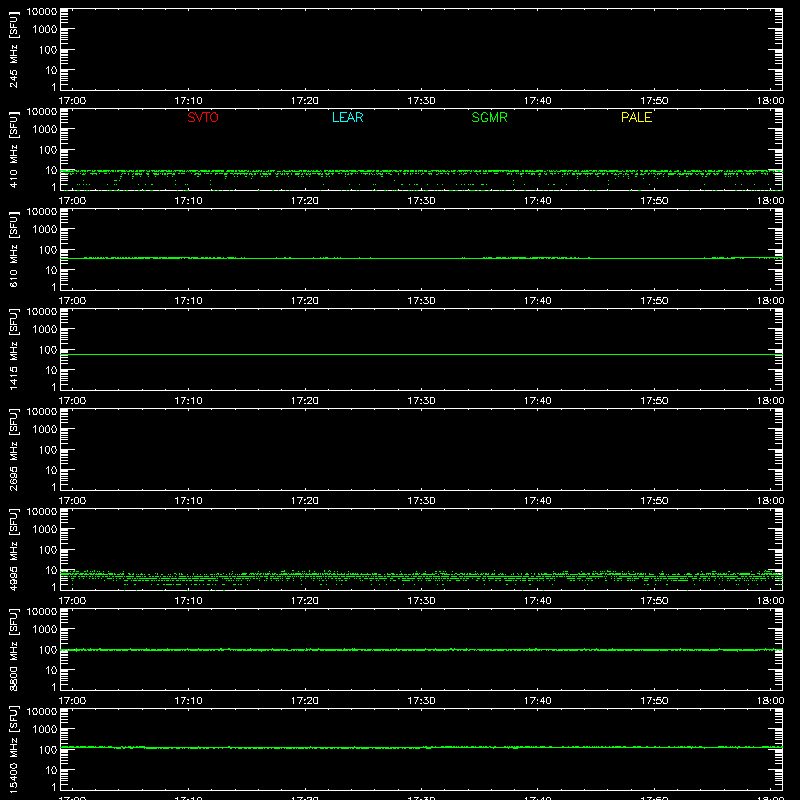Click the 100 y-axis value on 8800 MHz panel

point(48,650)
